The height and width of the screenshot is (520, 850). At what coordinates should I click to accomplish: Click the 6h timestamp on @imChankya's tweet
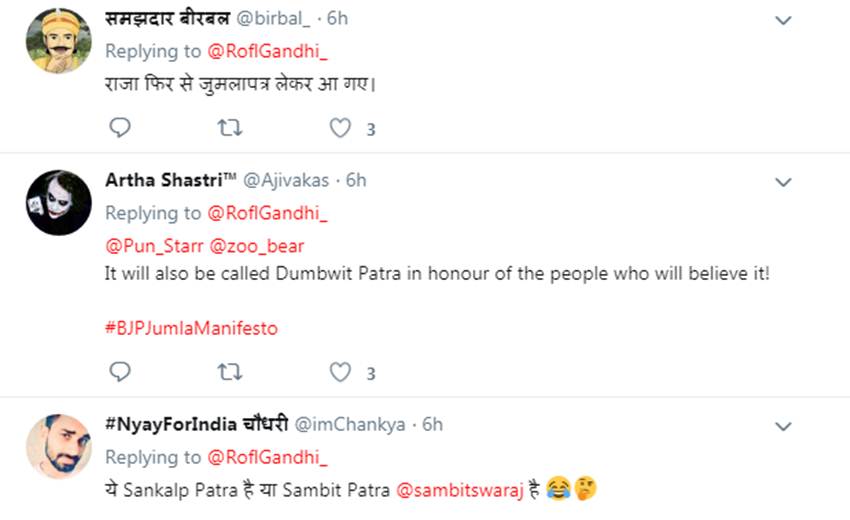[x=432, y=424]
